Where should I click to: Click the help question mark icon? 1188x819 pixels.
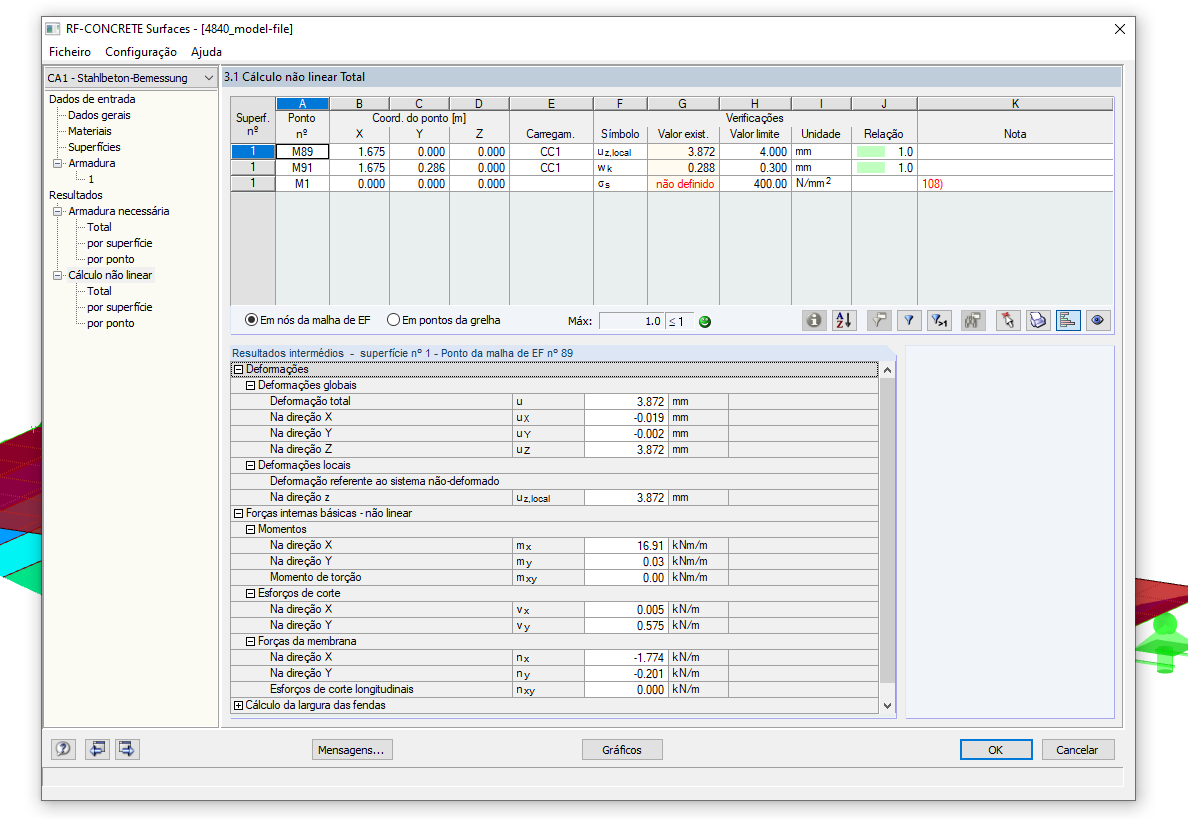pos(64,749)
